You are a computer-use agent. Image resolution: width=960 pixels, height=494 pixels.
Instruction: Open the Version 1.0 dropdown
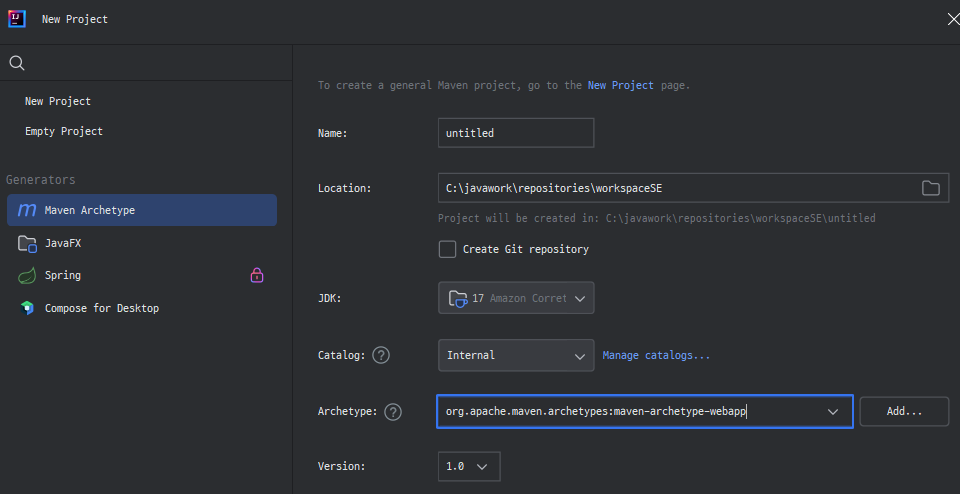pyautogui.click(x=468, y=466)
